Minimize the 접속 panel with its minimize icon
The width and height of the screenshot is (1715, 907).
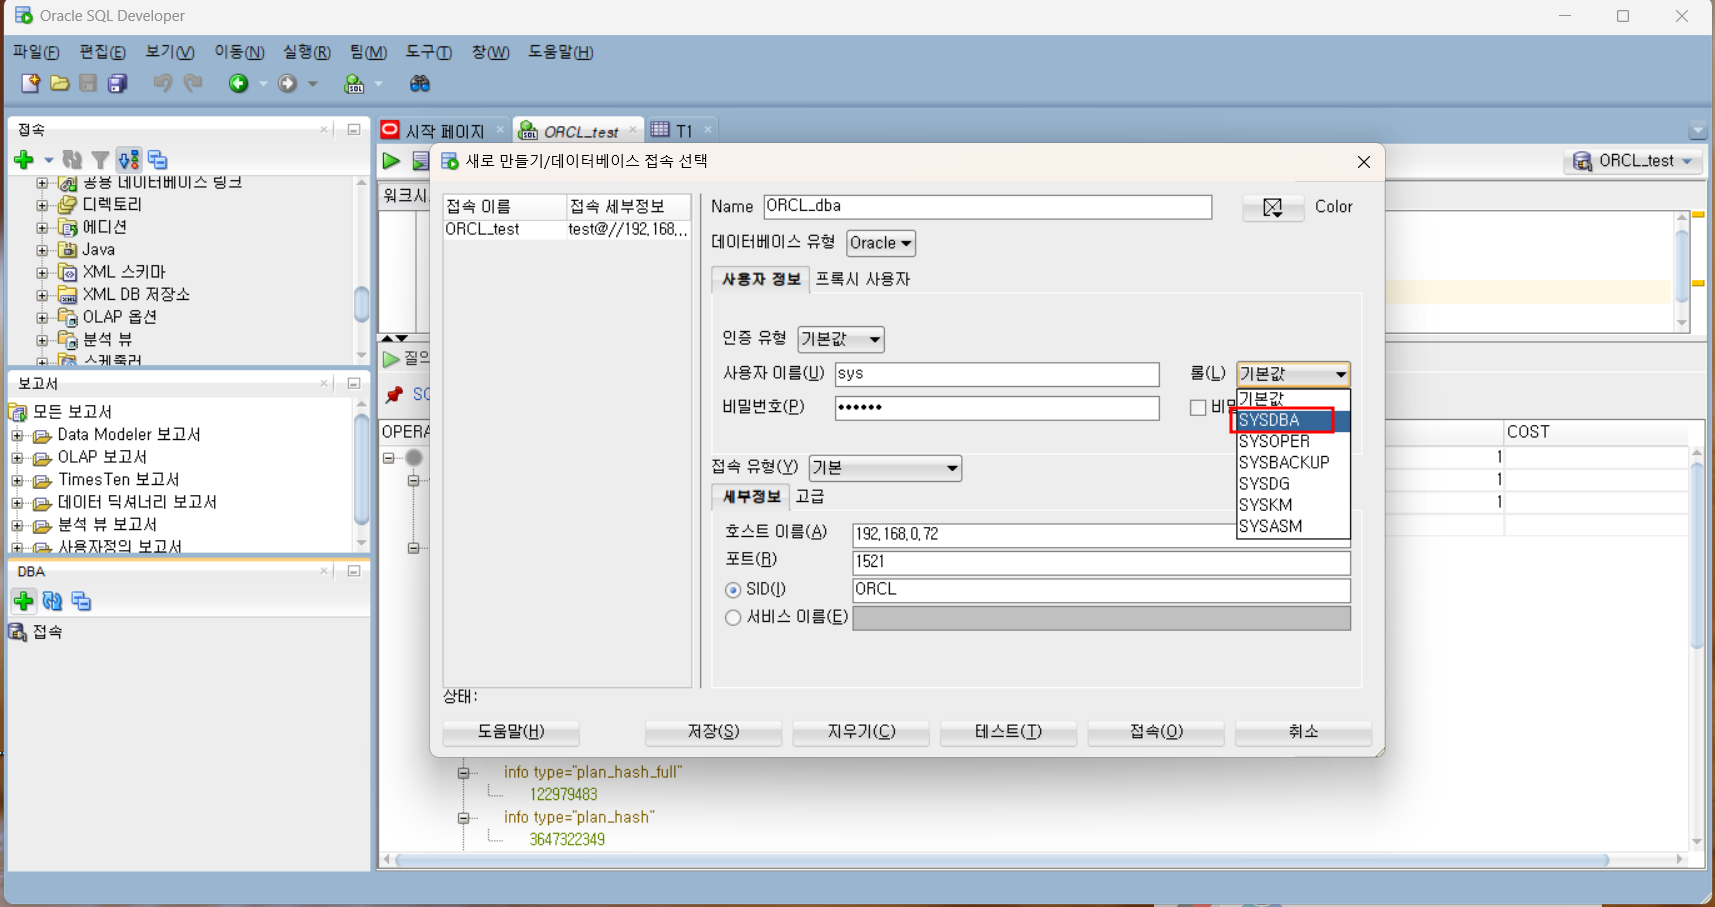pyautogui.click(x=354, y=129)
